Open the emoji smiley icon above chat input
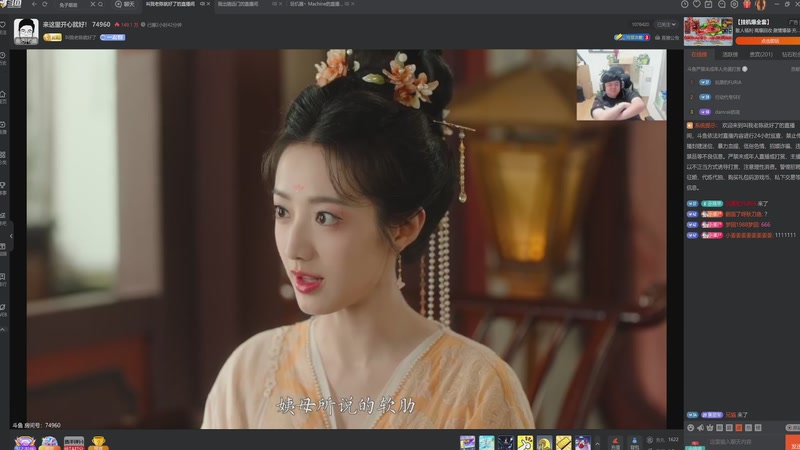The height and width of the screenshot is (450, 800). (x=691, y=428)
